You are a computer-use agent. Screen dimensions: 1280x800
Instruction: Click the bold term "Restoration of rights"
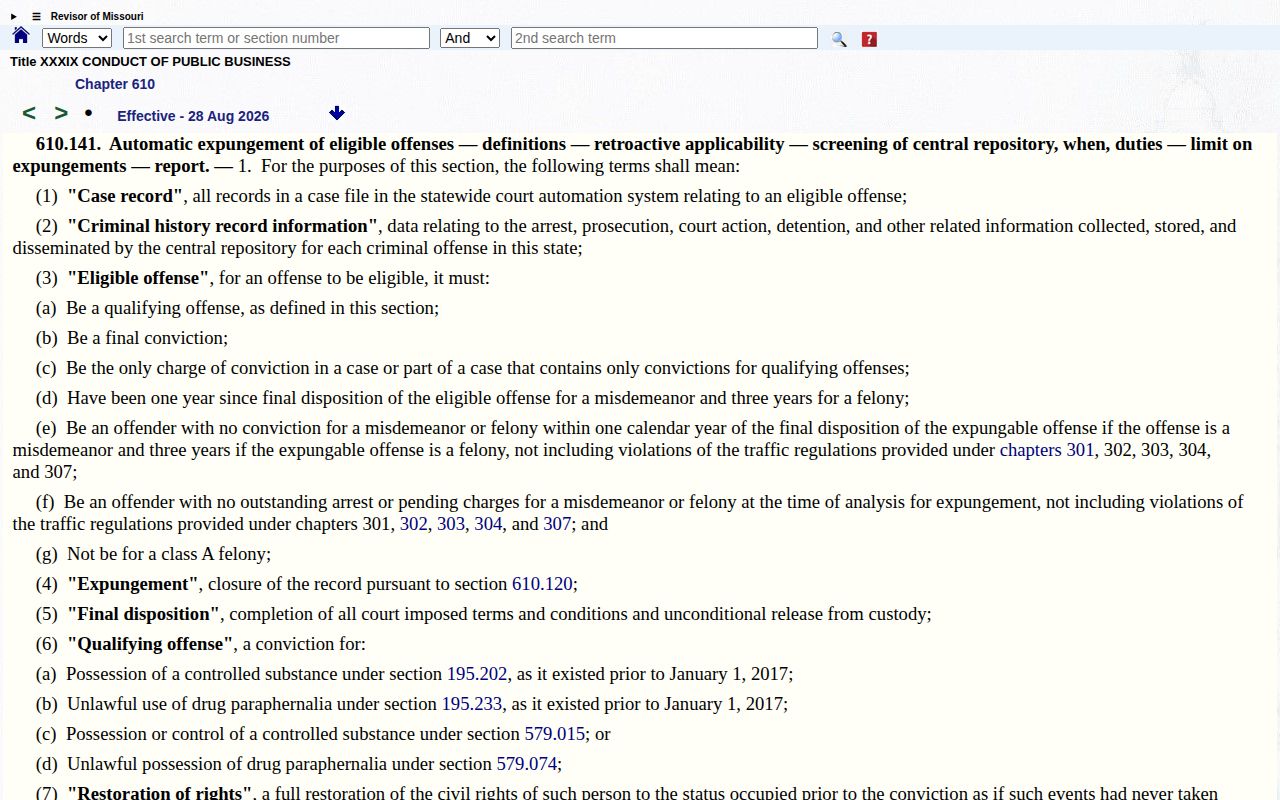pos(159,794)
